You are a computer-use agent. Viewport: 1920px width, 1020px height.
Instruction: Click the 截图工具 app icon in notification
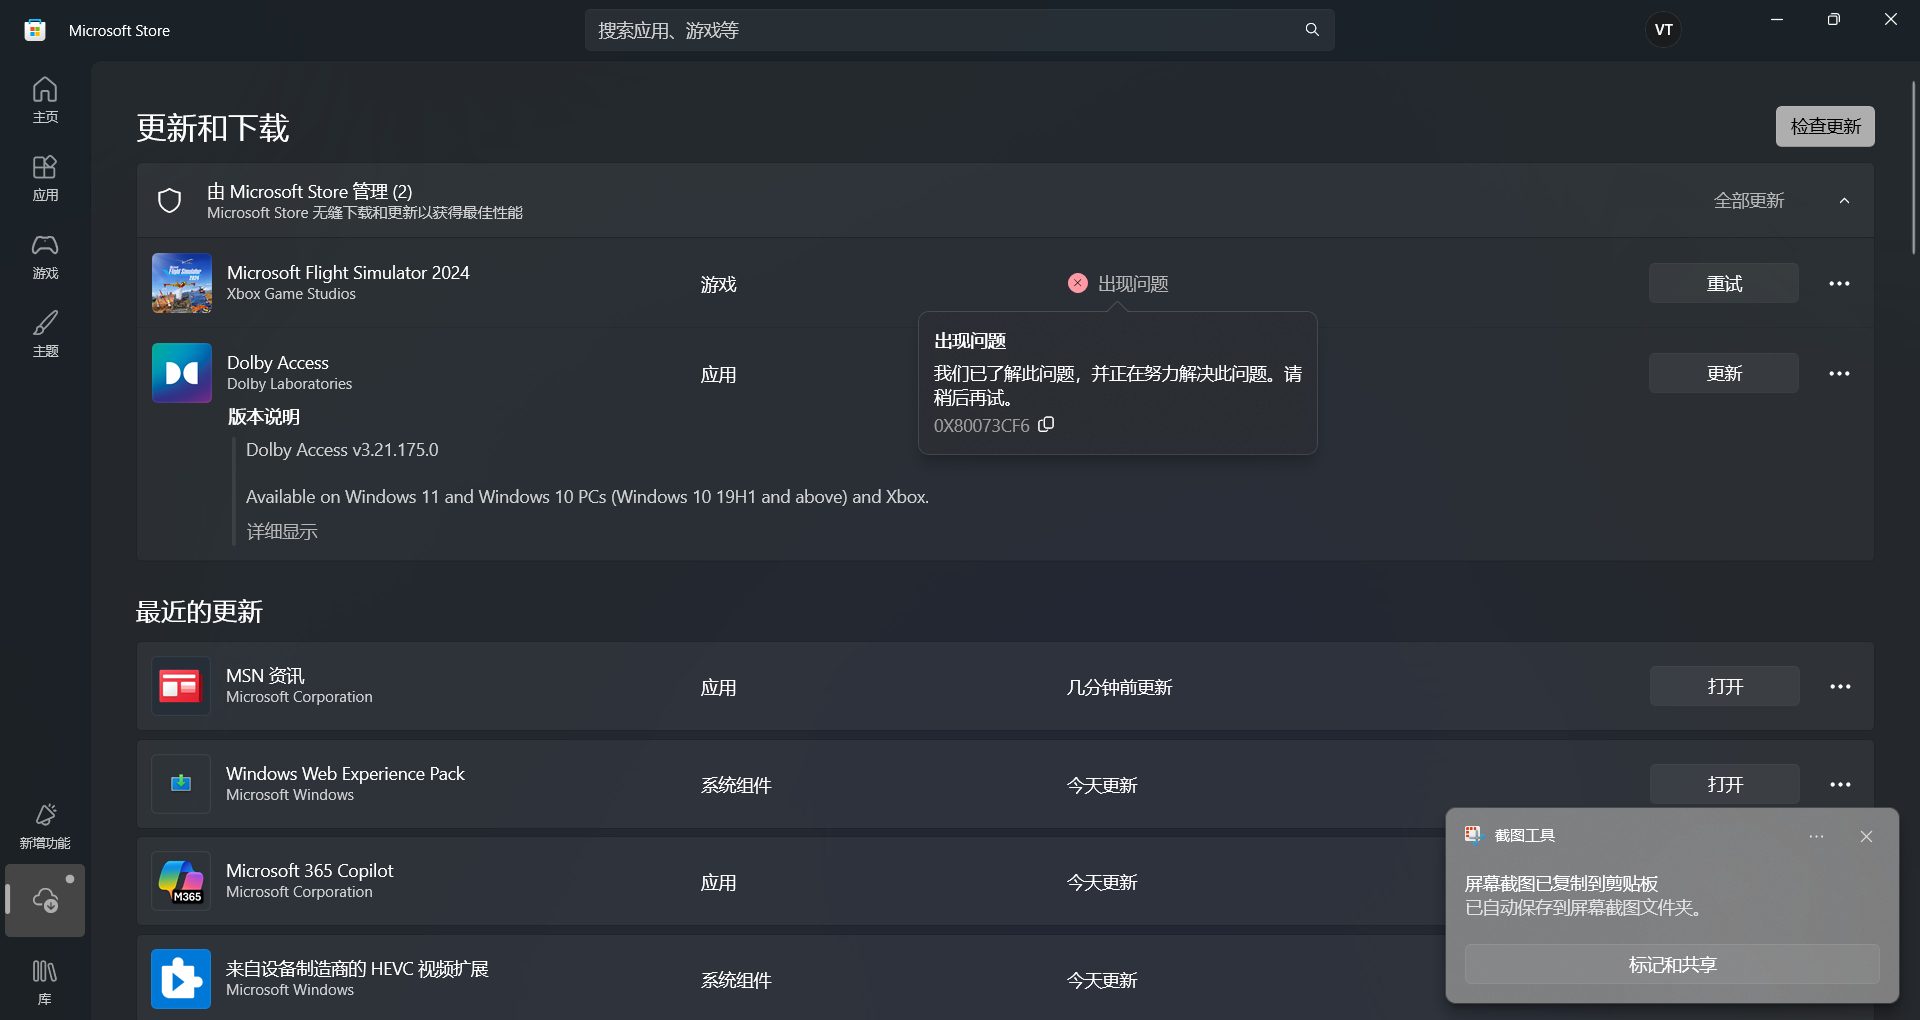point(1473,834)
